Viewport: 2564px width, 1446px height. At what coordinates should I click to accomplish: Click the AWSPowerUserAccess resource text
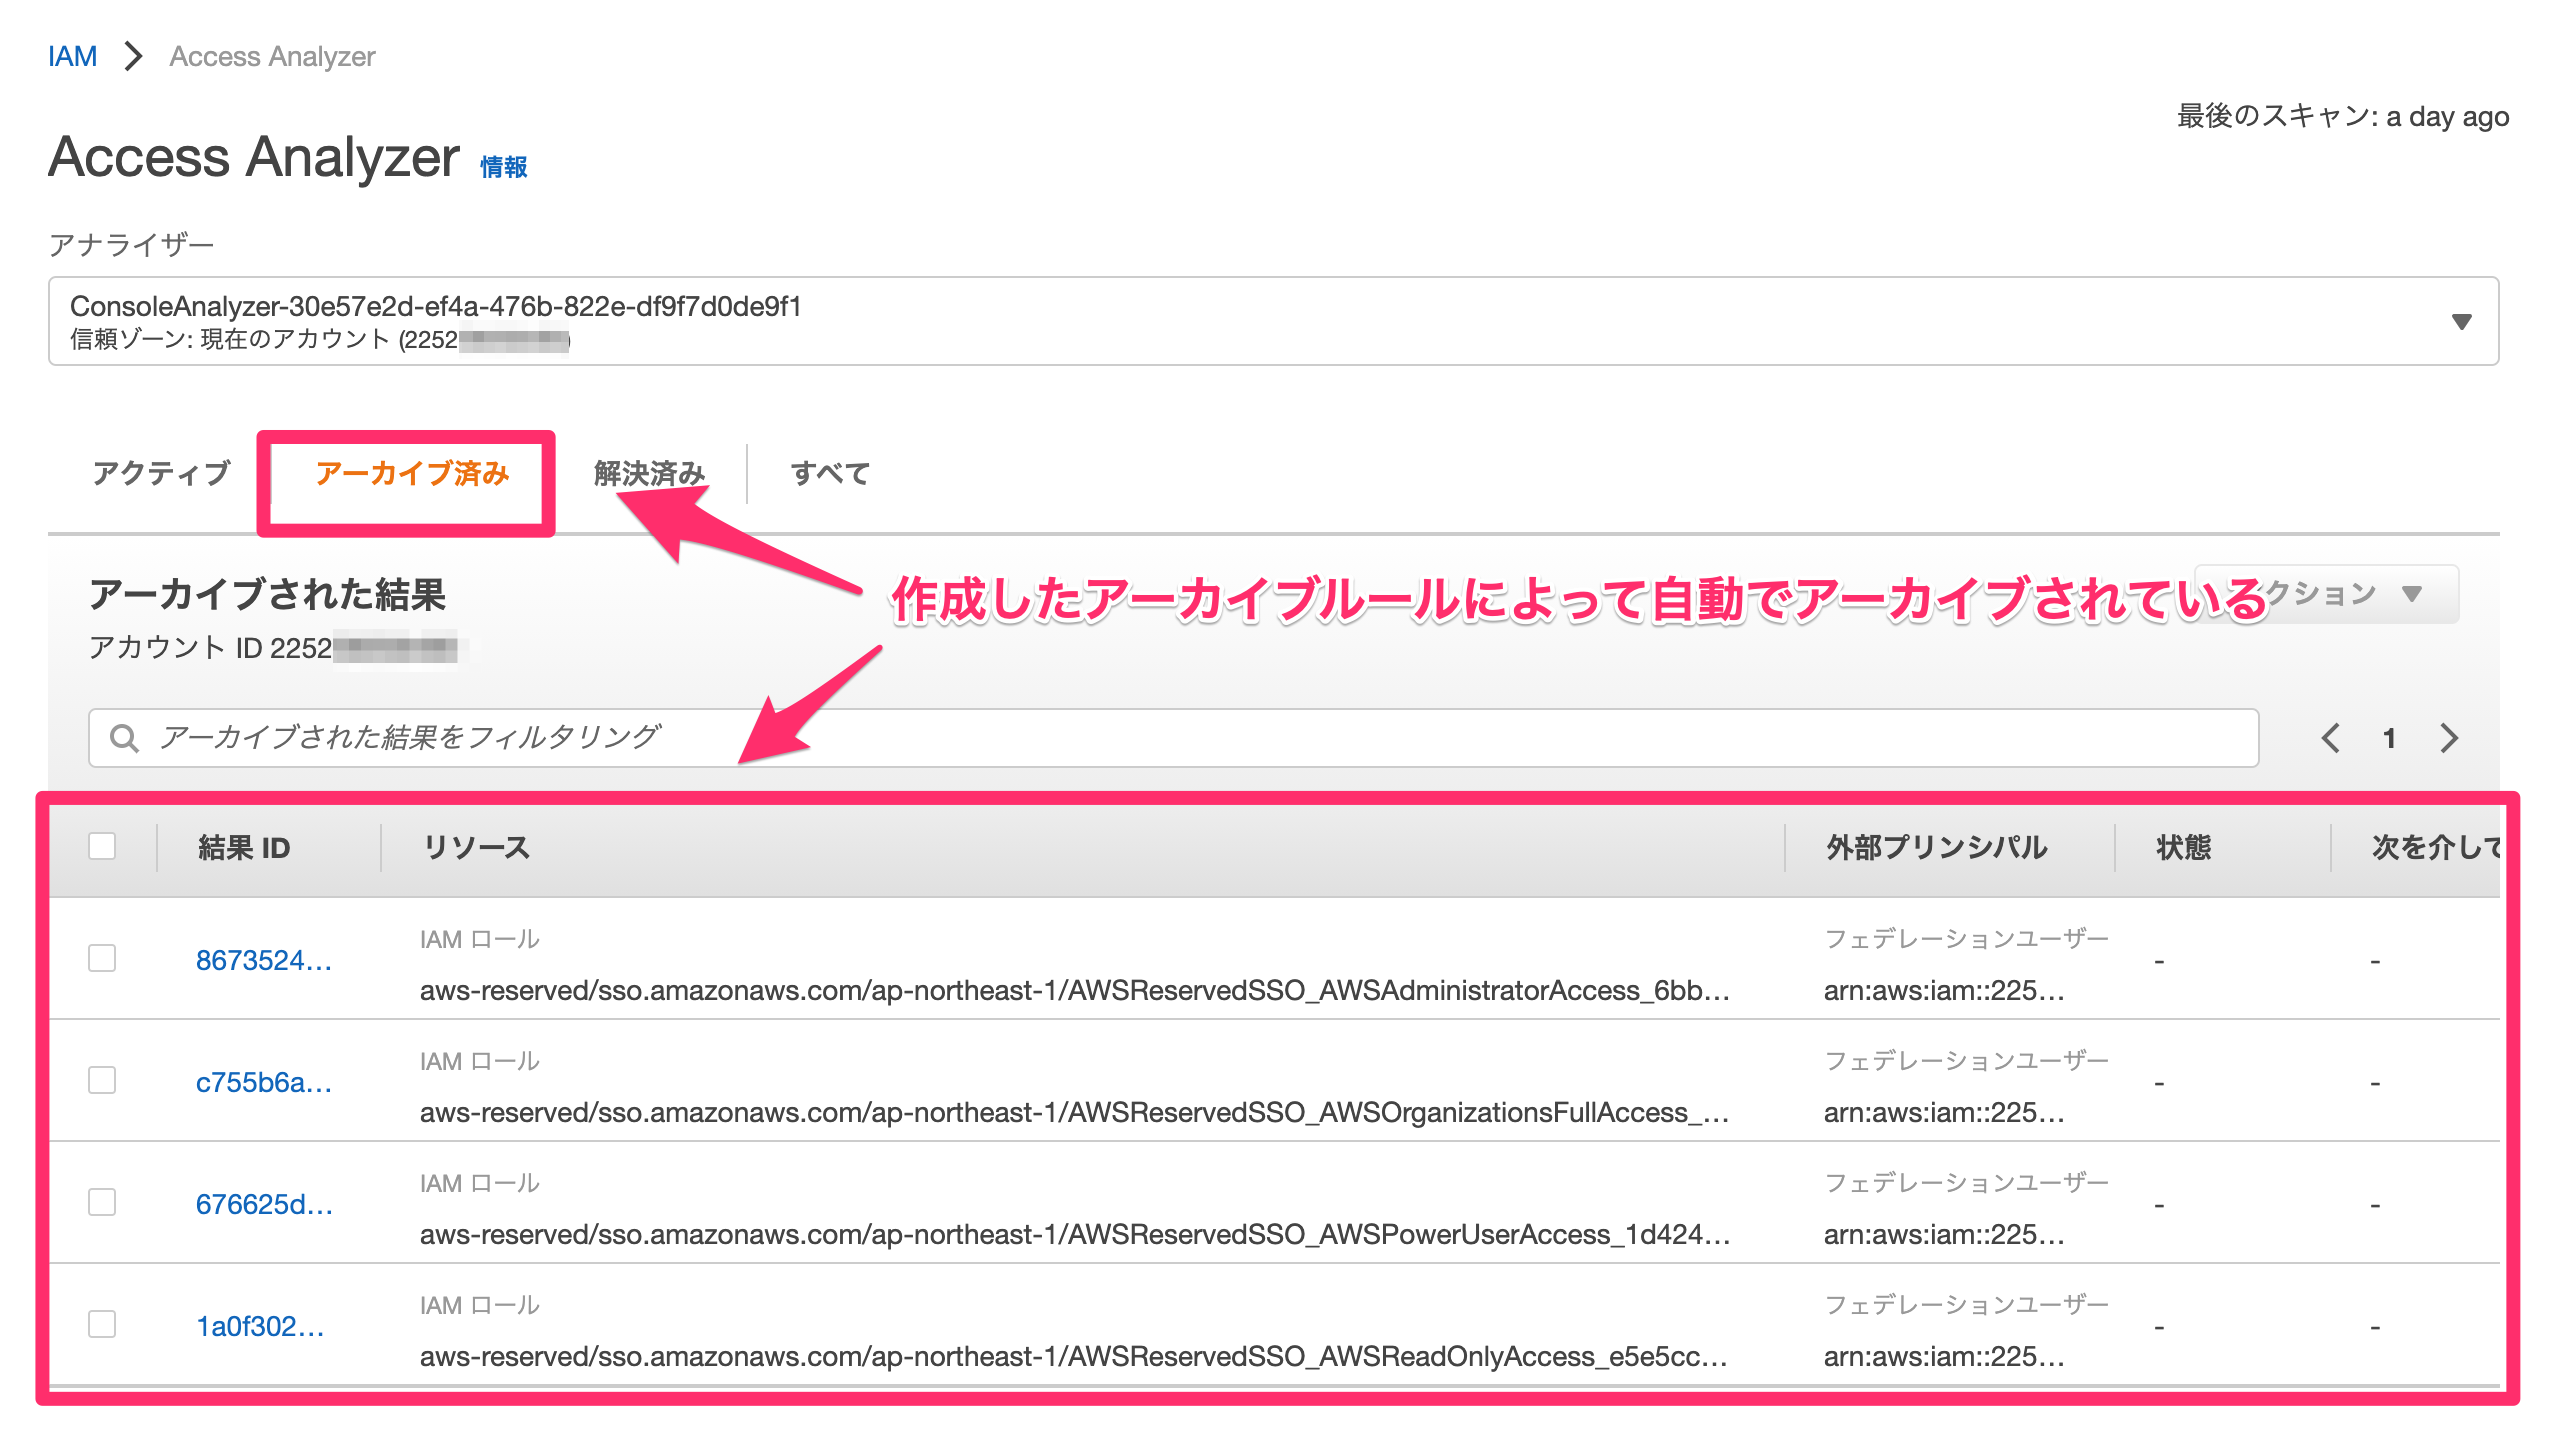(1074, 1234)
